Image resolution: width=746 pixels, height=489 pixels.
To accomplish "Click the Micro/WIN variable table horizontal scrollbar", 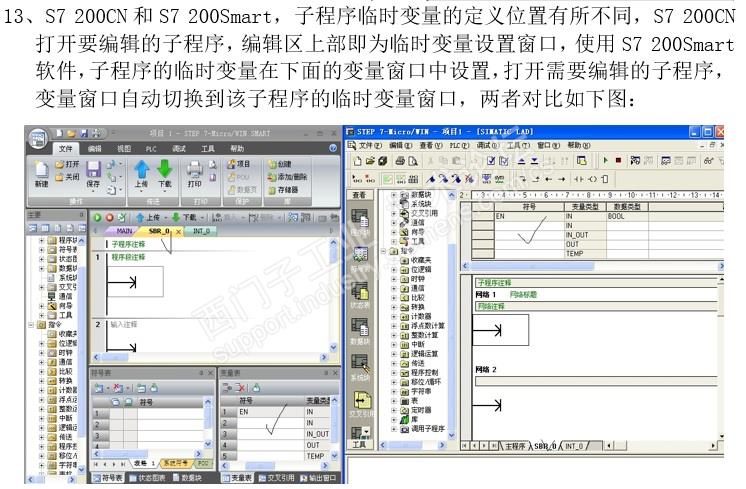I will (x=592, y=266).
